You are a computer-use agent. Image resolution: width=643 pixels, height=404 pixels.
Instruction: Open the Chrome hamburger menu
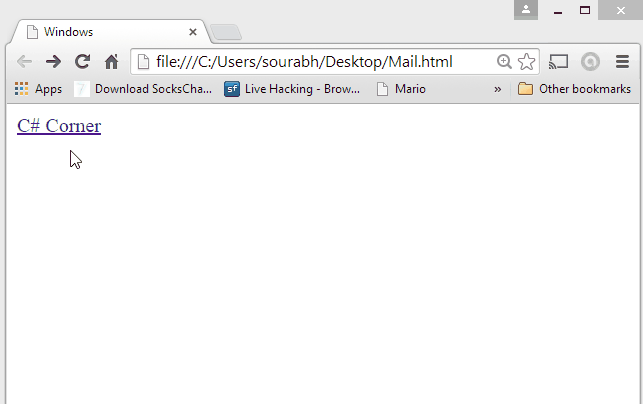(622, 62)
